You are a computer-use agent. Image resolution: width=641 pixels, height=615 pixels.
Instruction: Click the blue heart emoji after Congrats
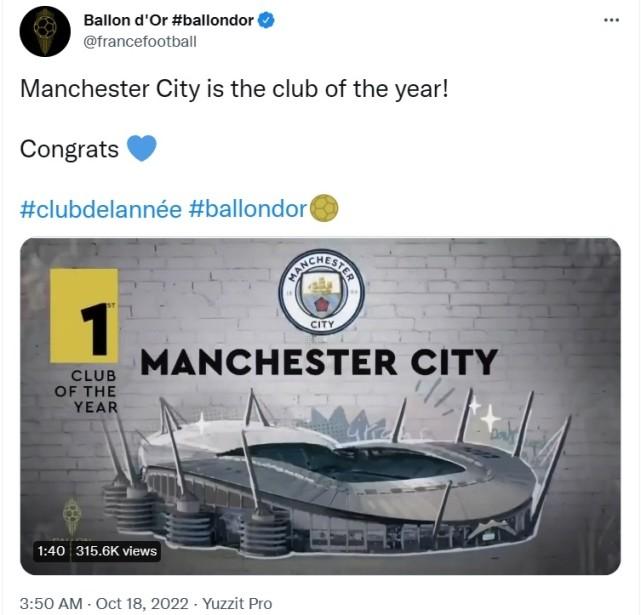[142, 149]
